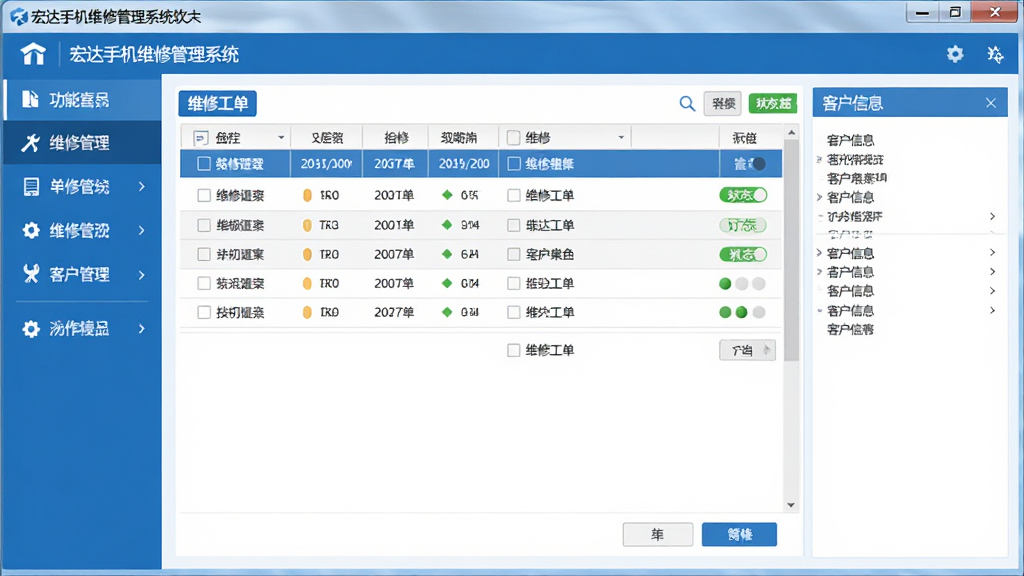Click the document icon beside 功能
Viewport: 1024px width, 576px height.
30,99
